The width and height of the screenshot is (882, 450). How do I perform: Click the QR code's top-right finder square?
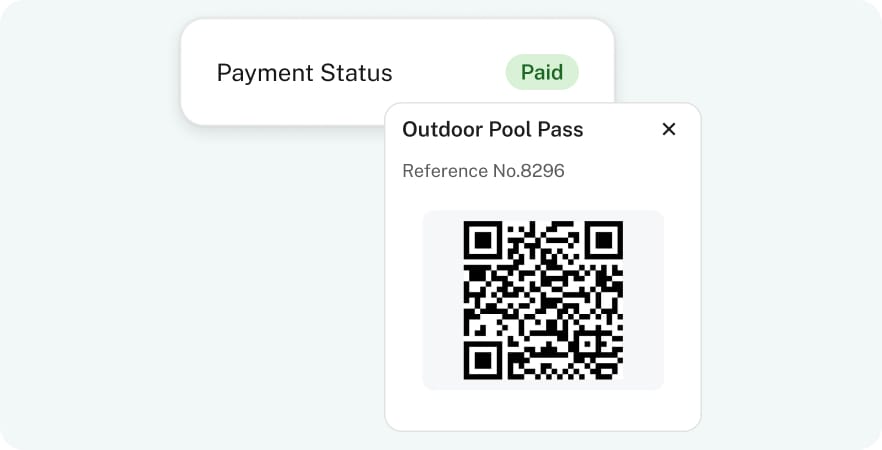click(603, 240)
